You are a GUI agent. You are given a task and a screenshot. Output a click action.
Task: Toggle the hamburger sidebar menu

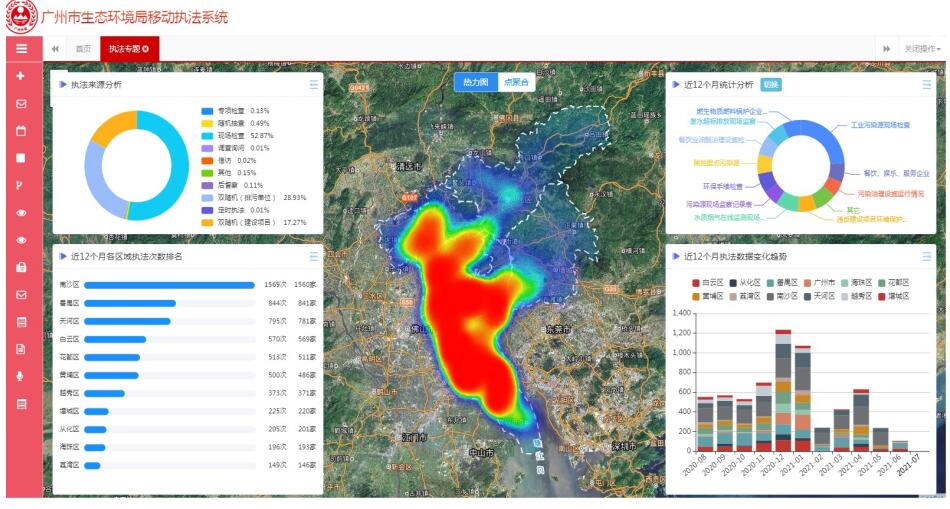21,48
